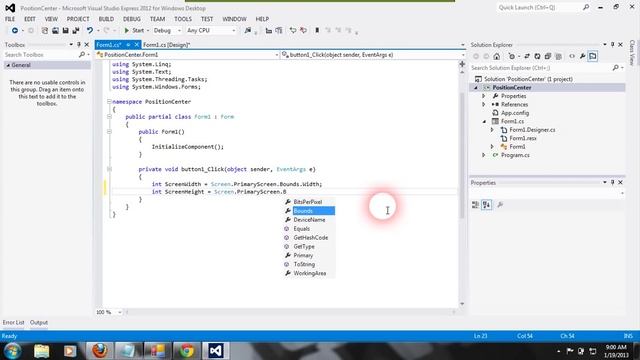The height and width of the screenshot is (360, 640).
Task: Refresh the Solution Explorer
Action: (x=538, y=56)
